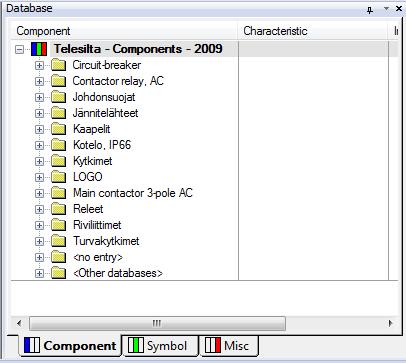Viewport: 406px width, 363px height.
Task: Click the Johdonsuojat folder icon
Action: [59, 97]
